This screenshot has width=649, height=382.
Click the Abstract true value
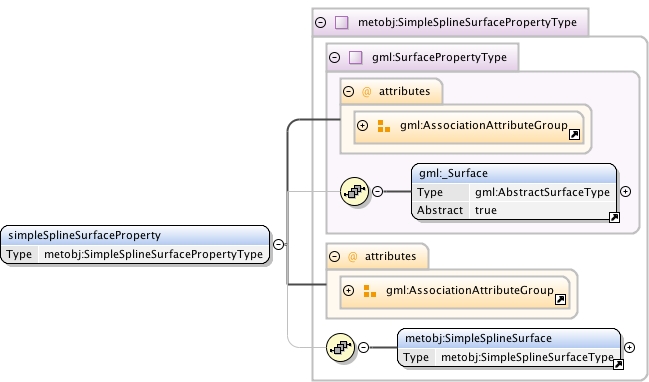tap(486, 210)
